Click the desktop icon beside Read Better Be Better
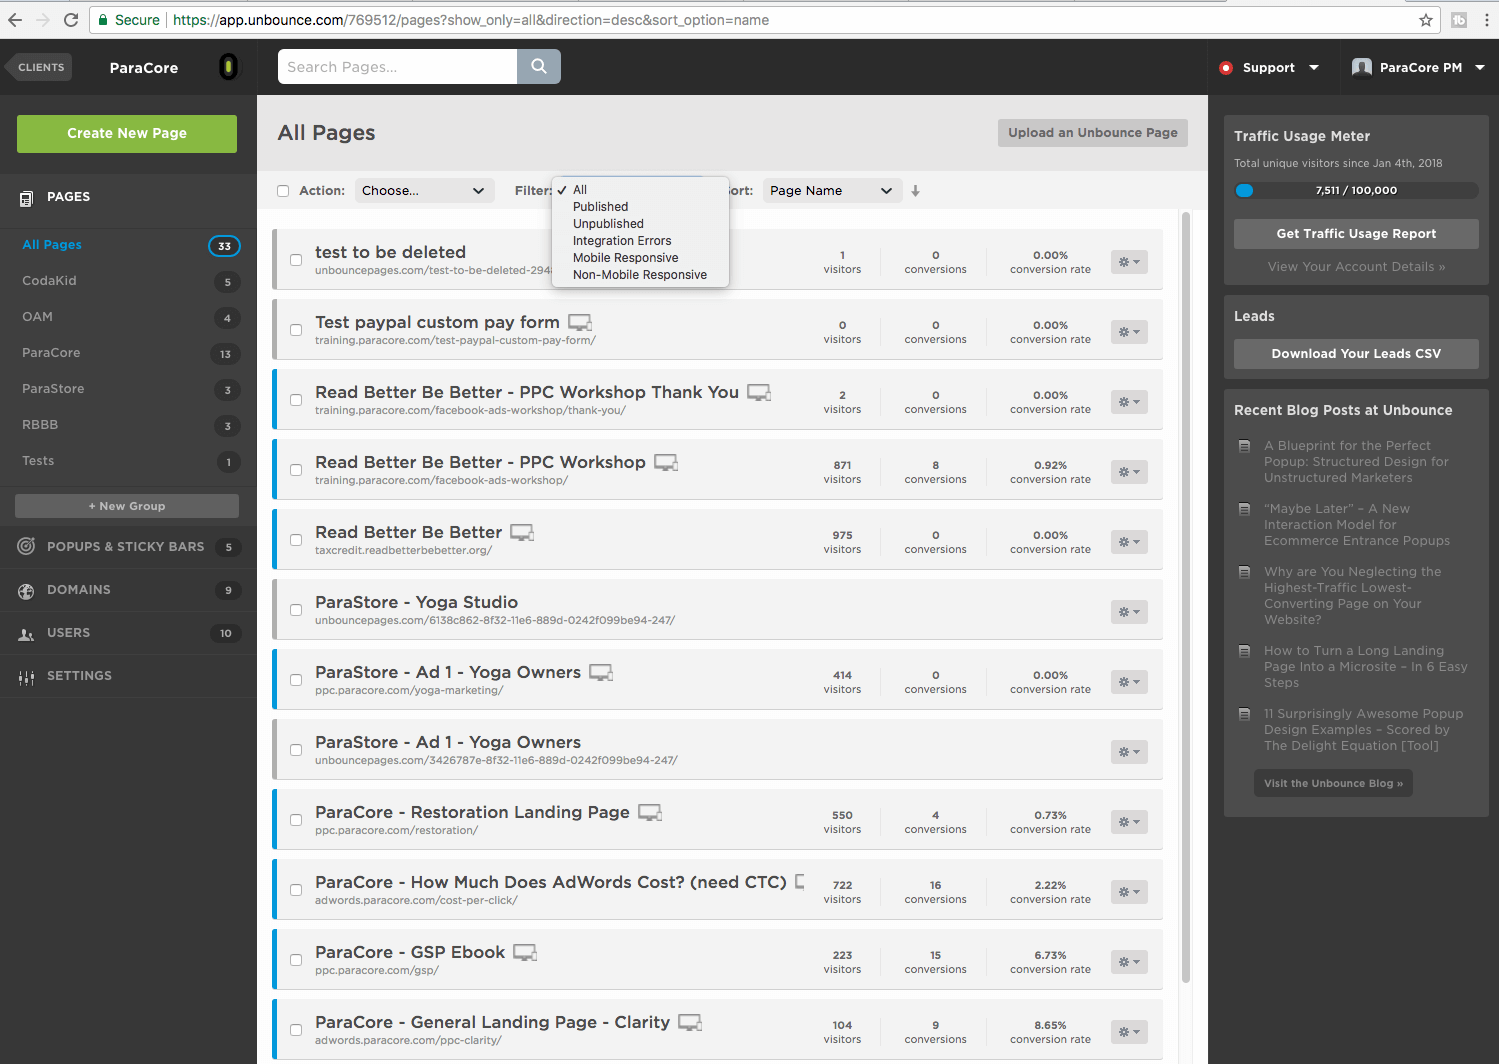This screenshot has height=1064, width=1499. [x=522, y=533]
